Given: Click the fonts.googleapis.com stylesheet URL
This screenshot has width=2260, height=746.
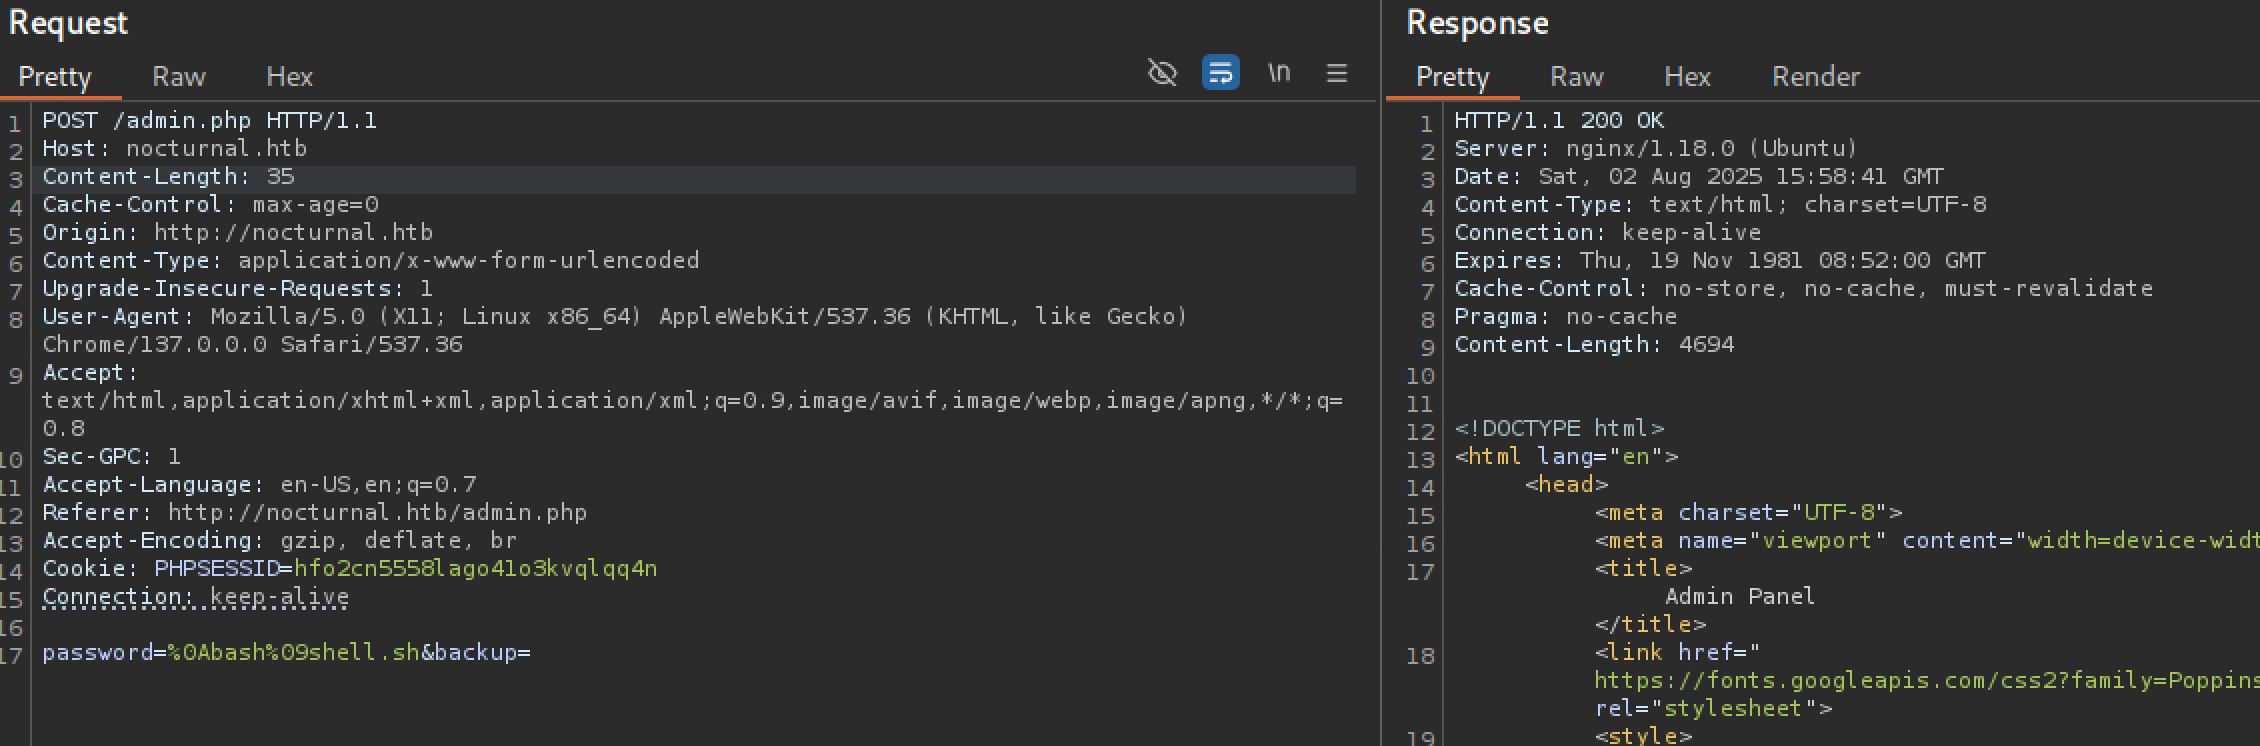Looking at the screenshot, I should (x=1926, y=681).
